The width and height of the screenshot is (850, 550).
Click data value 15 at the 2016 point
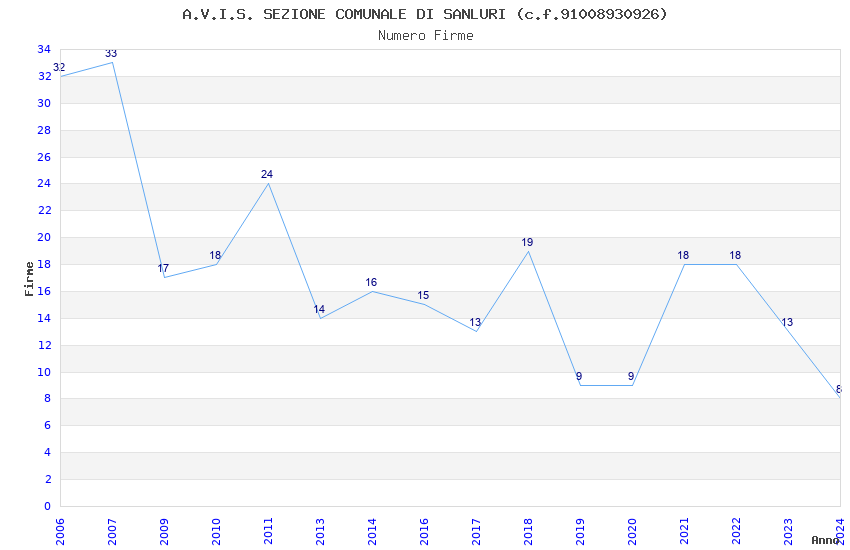pyautogui.click(x=423, y=295)
